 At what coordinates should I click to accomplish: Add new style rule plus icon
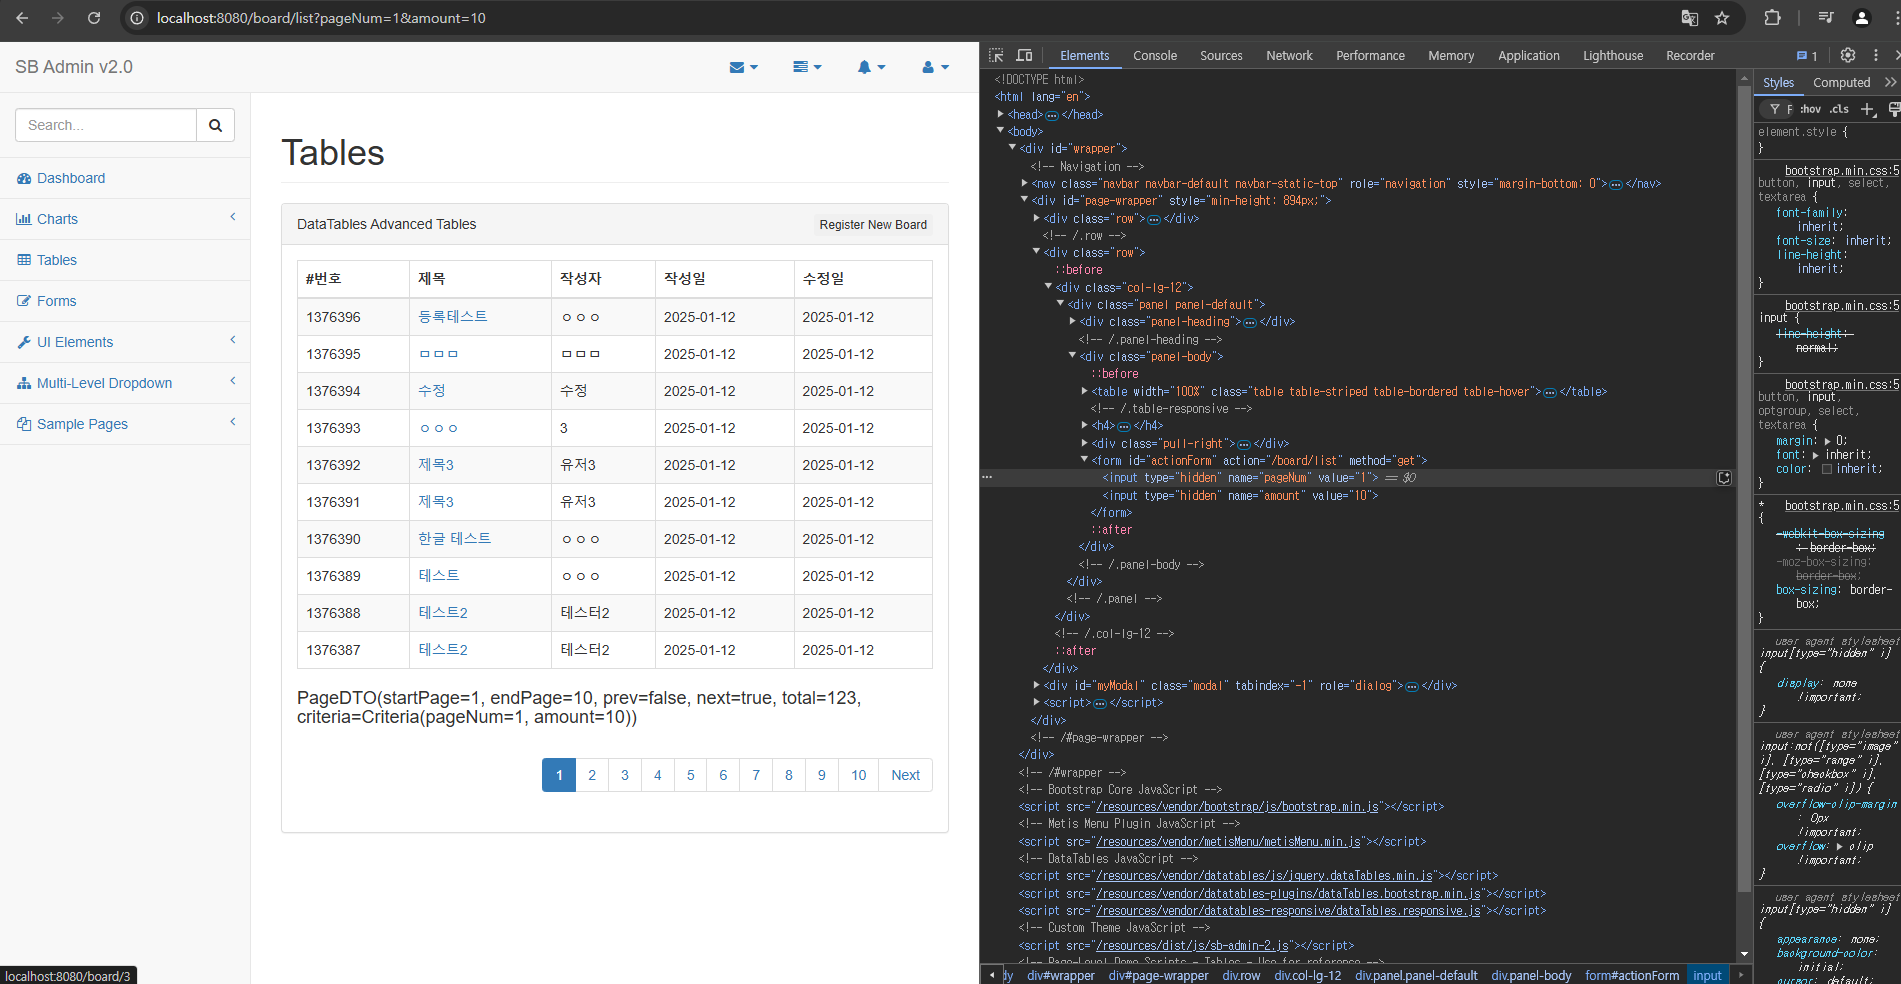pos(1868,109)
